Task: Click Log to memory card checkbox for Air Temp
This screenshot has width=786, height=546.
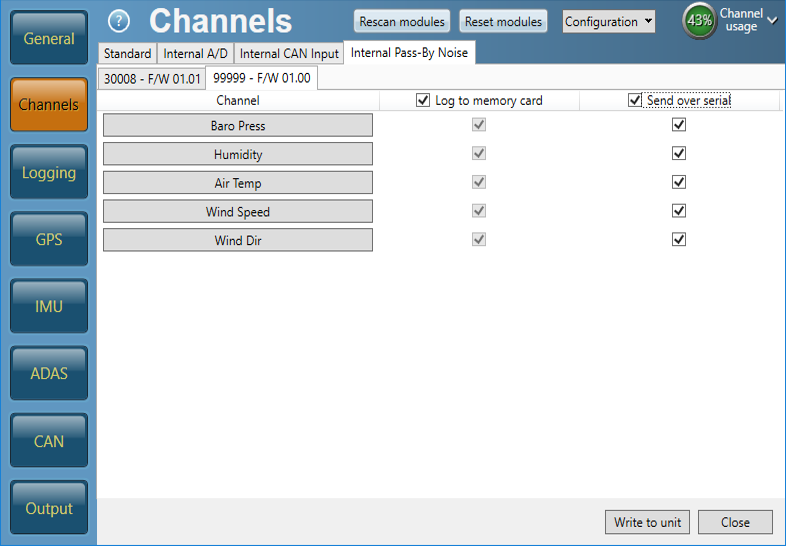Action: pyautogui.click(x=479, y=182)
